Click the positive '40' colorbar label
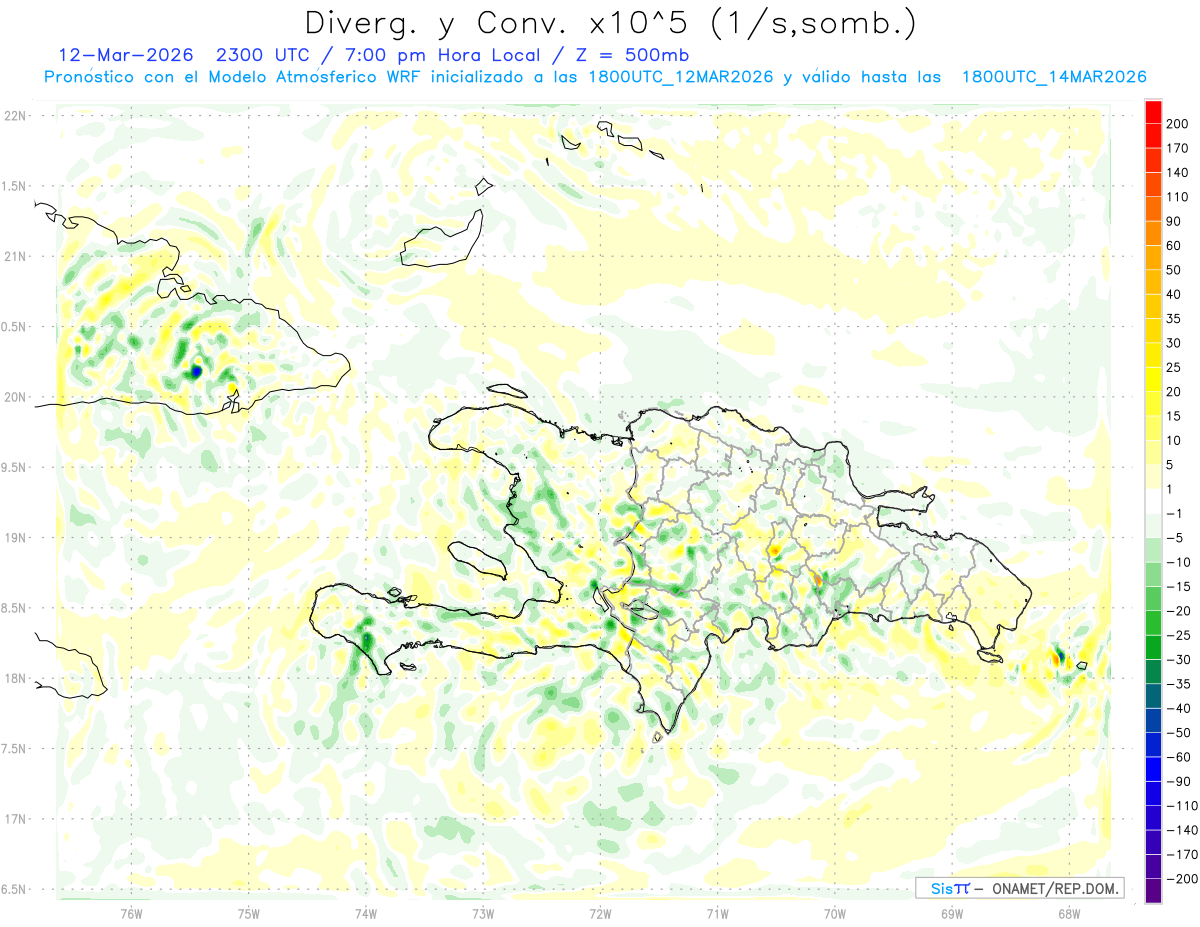The height and width of the screenshot is (927, 1200). coord(1174,295)
